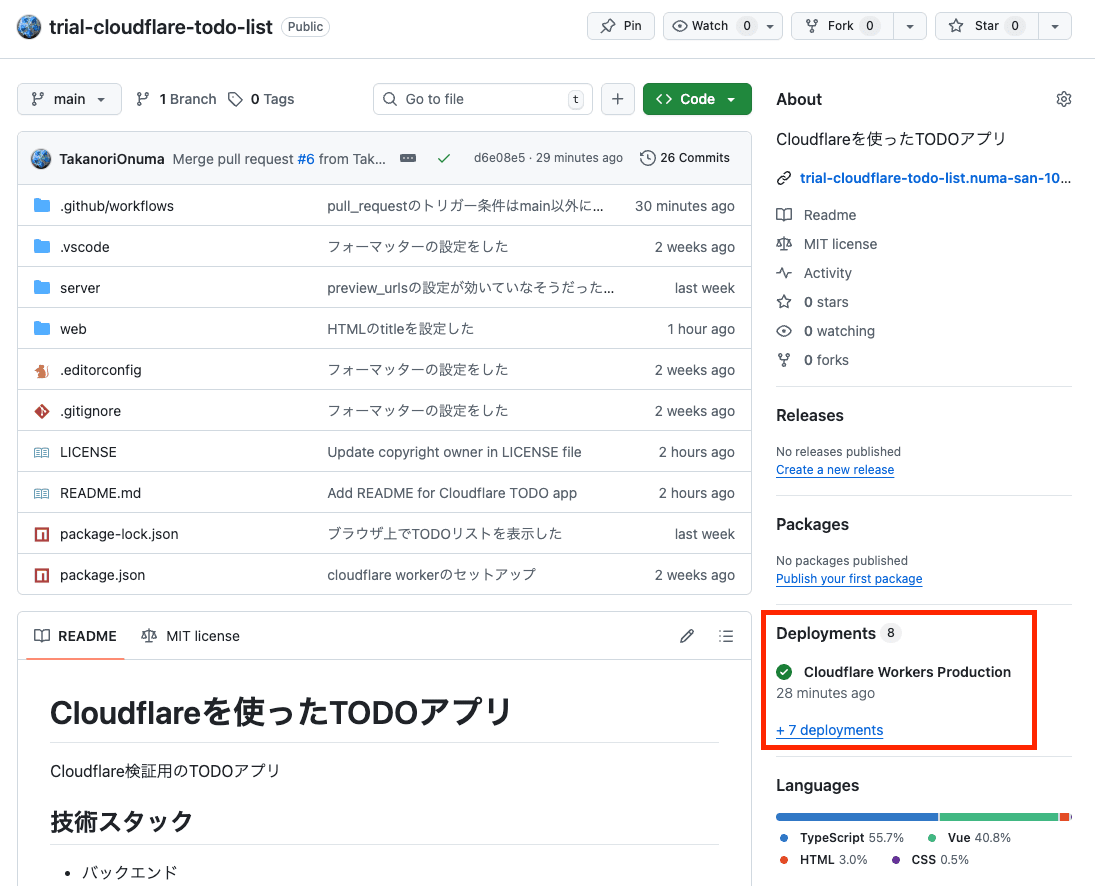Open commit 'cloudflare workerのセットアップ'
Viewport: 1095px width, 886px height.
431,575
